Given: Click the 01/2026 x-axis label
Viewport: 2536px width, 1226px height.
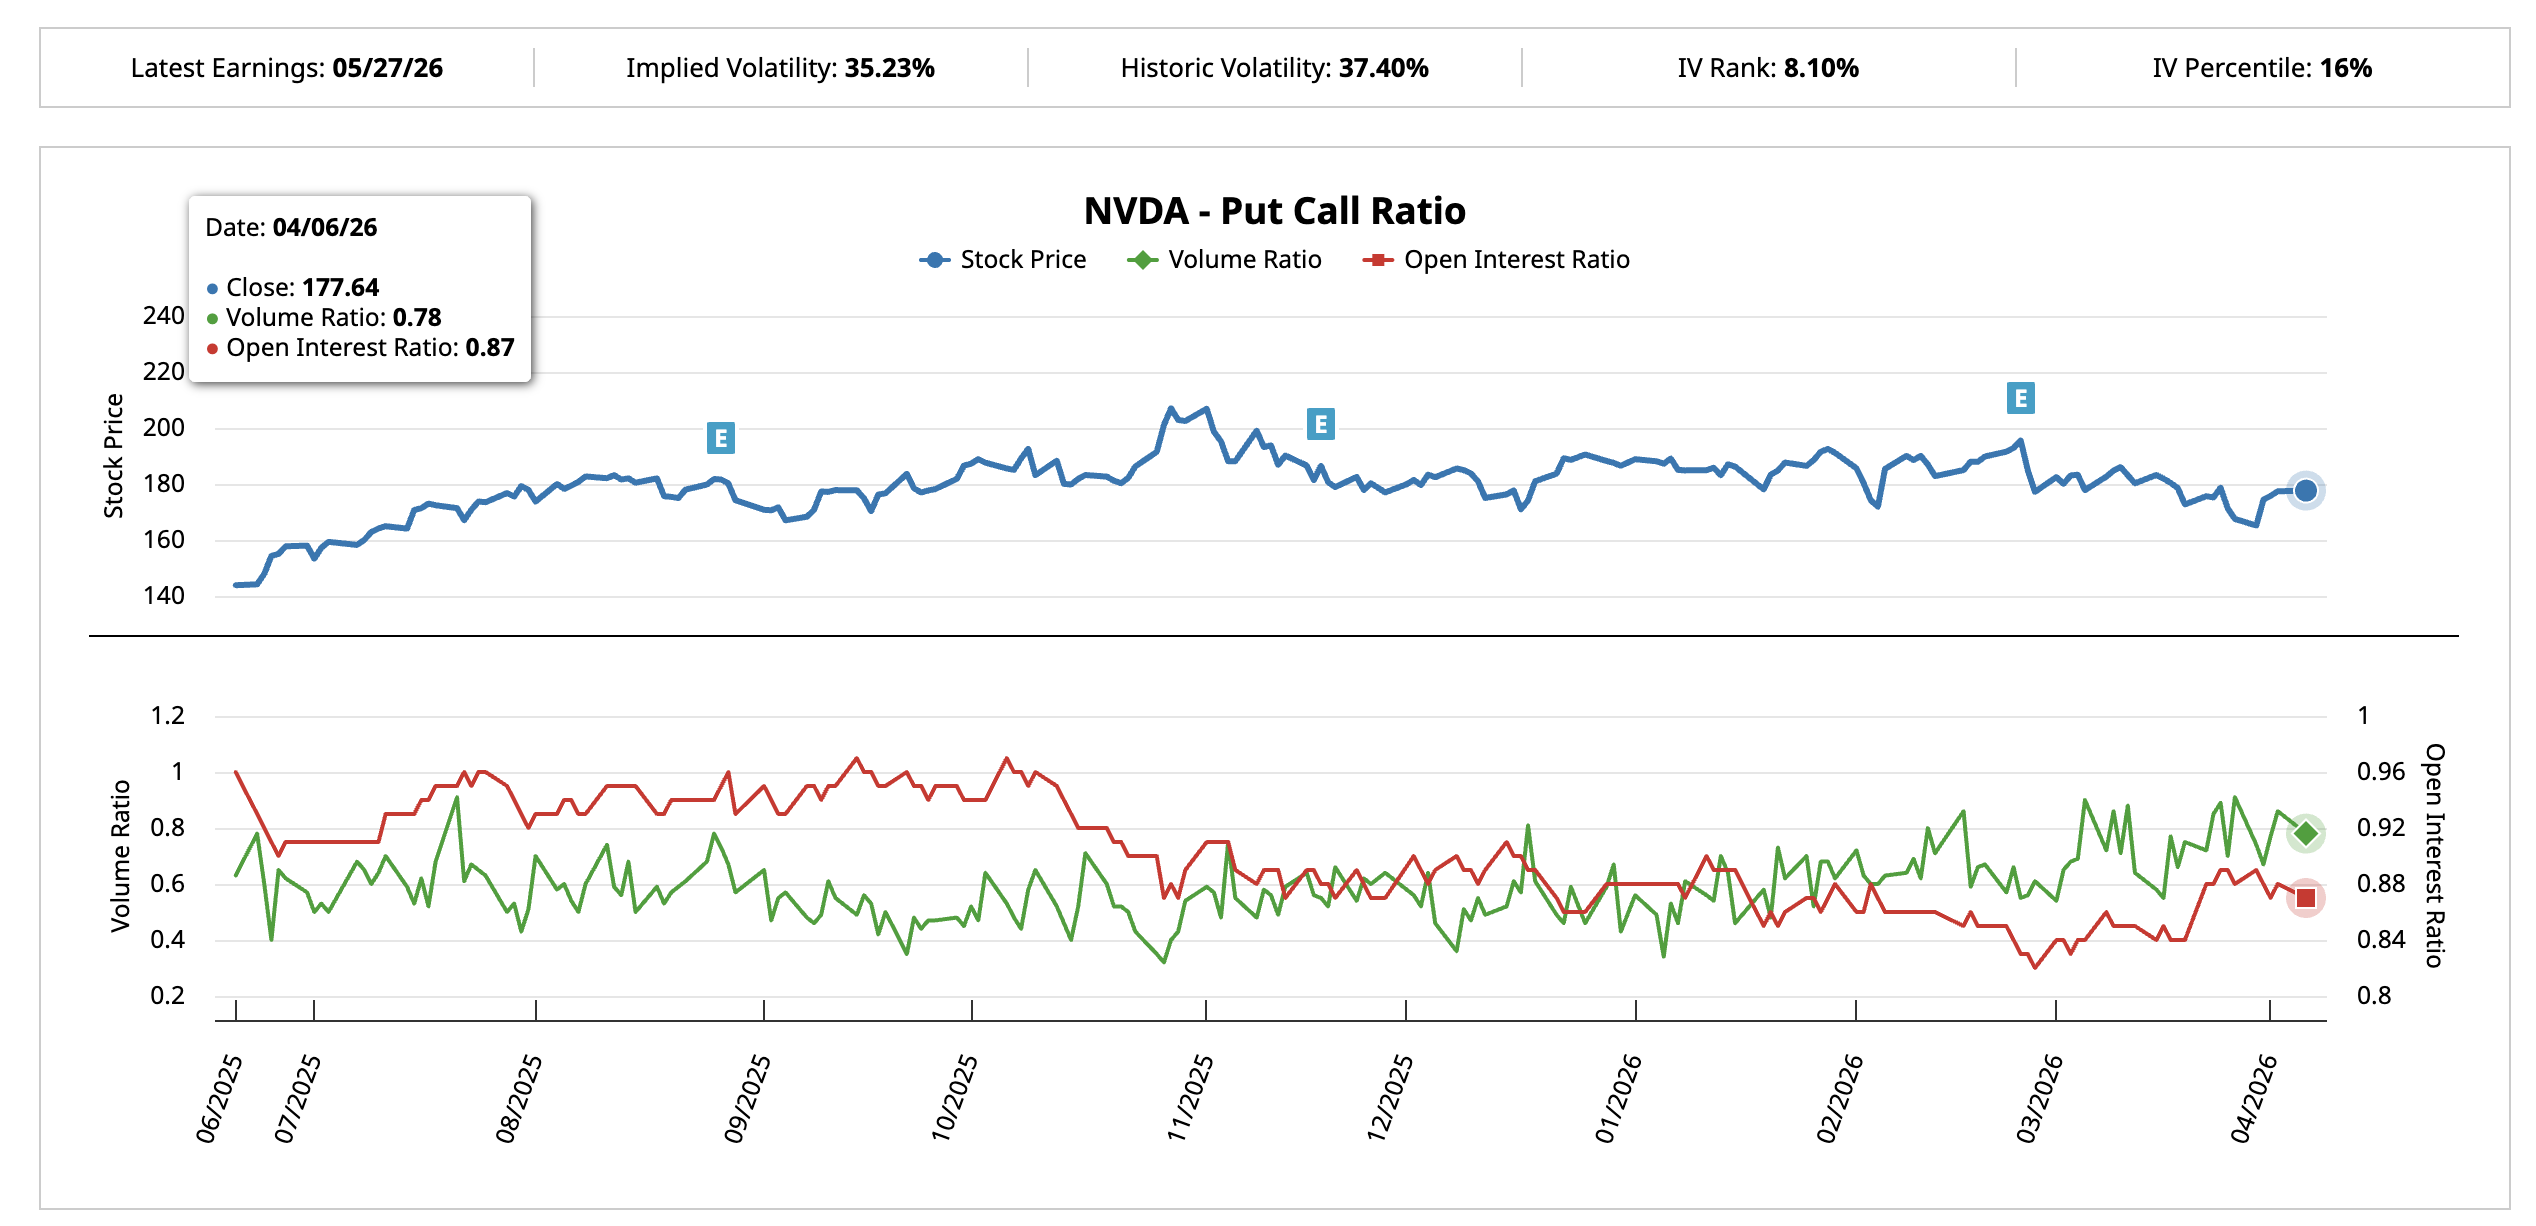Looking at the screenshot, I should [1617, 1098].
